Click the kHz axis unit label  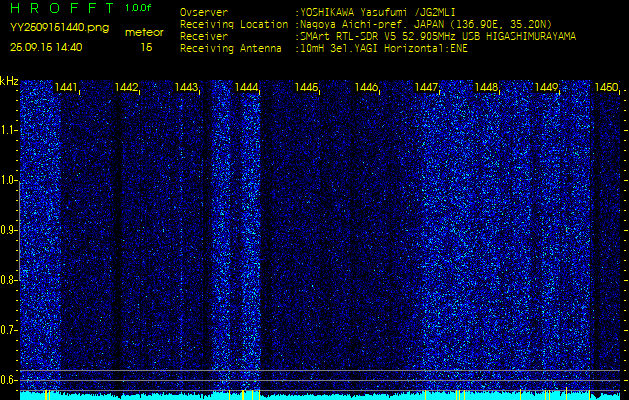point(9,81)
